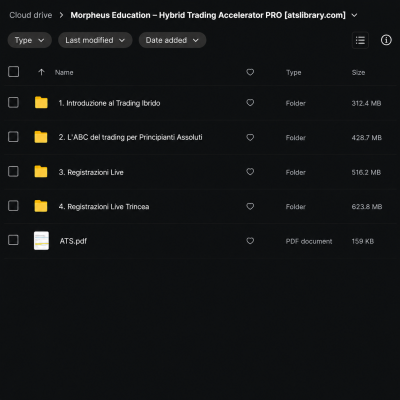Image resolution: width=400 pixels, height=400 pixels.
Task: Open the Date added filter dropdown
Action: click(172, 40)
